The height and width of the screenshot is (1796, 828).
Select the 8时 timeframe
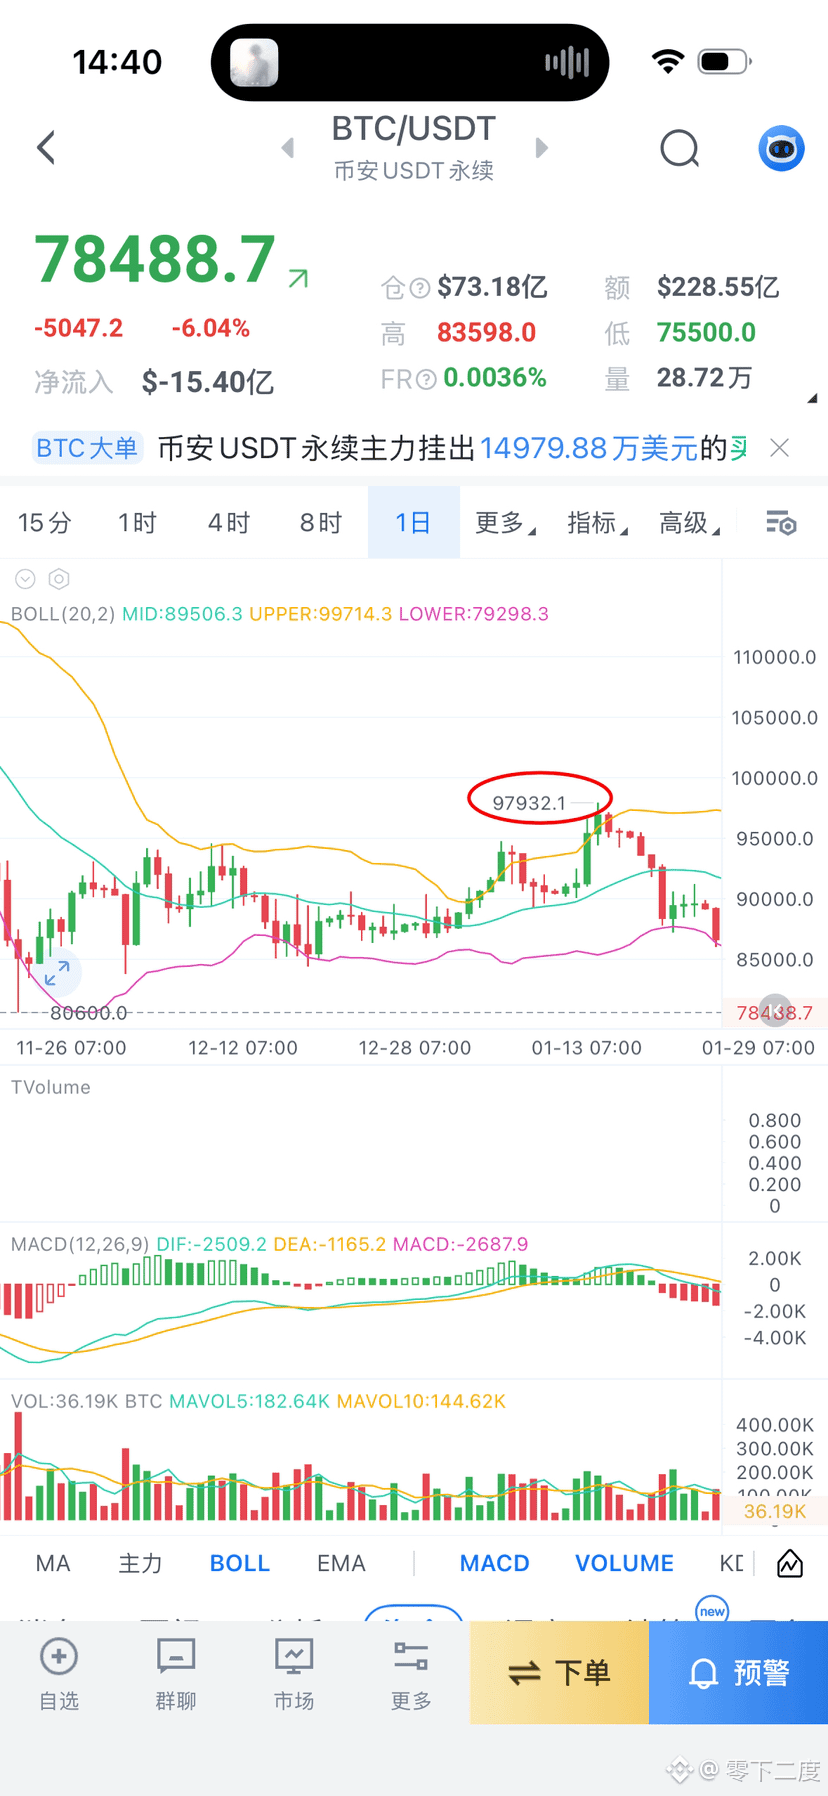coord(321,523)
